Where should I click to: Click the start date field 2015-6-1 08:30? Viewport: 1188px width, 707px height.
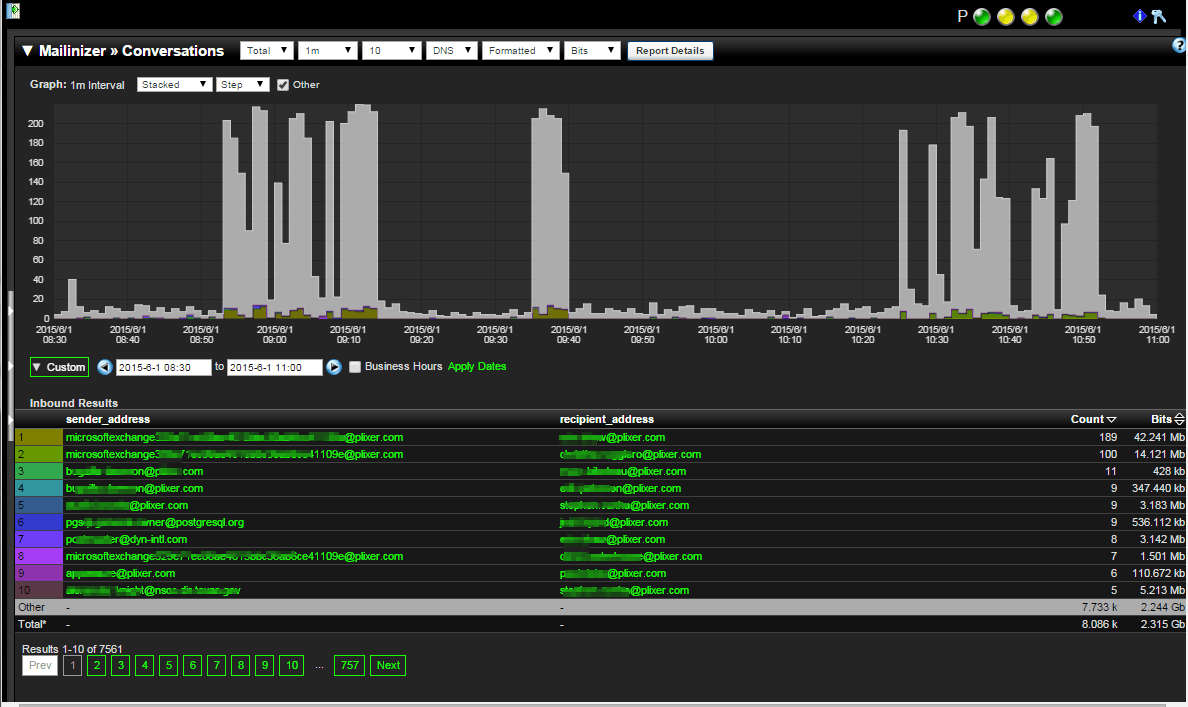[164, 368]
